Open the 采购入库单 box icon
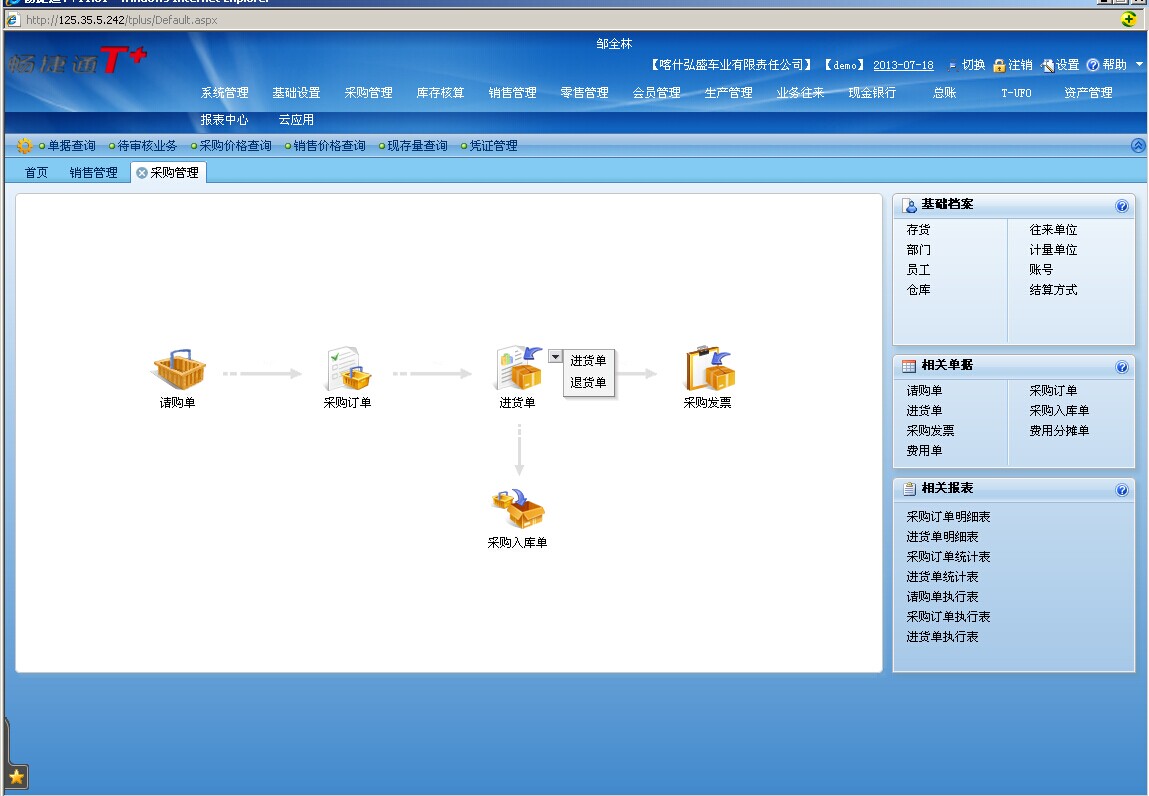1149x796 pixels. point(518,509)
